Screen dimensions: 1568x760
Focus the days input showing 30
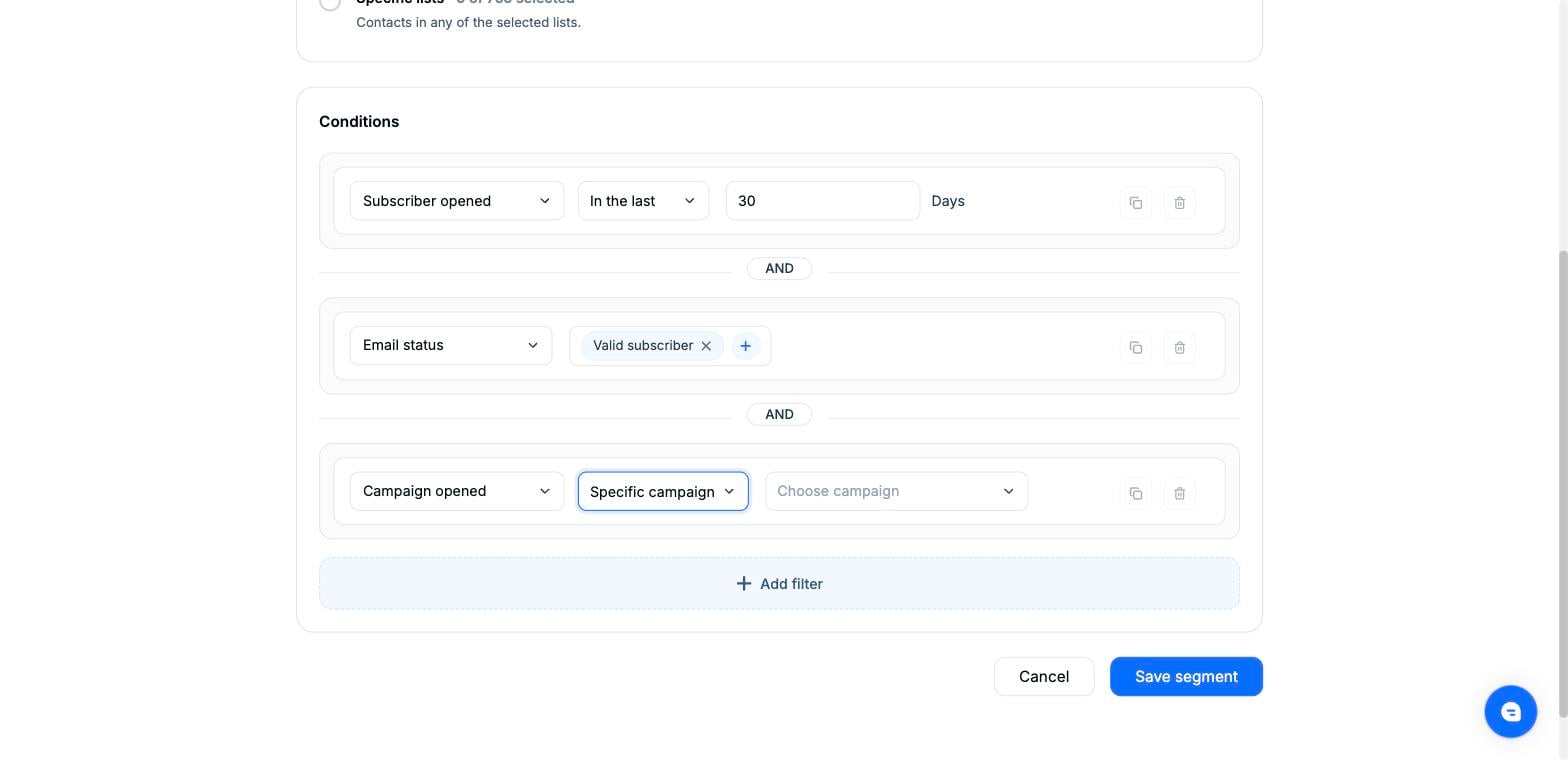(823, 201)
